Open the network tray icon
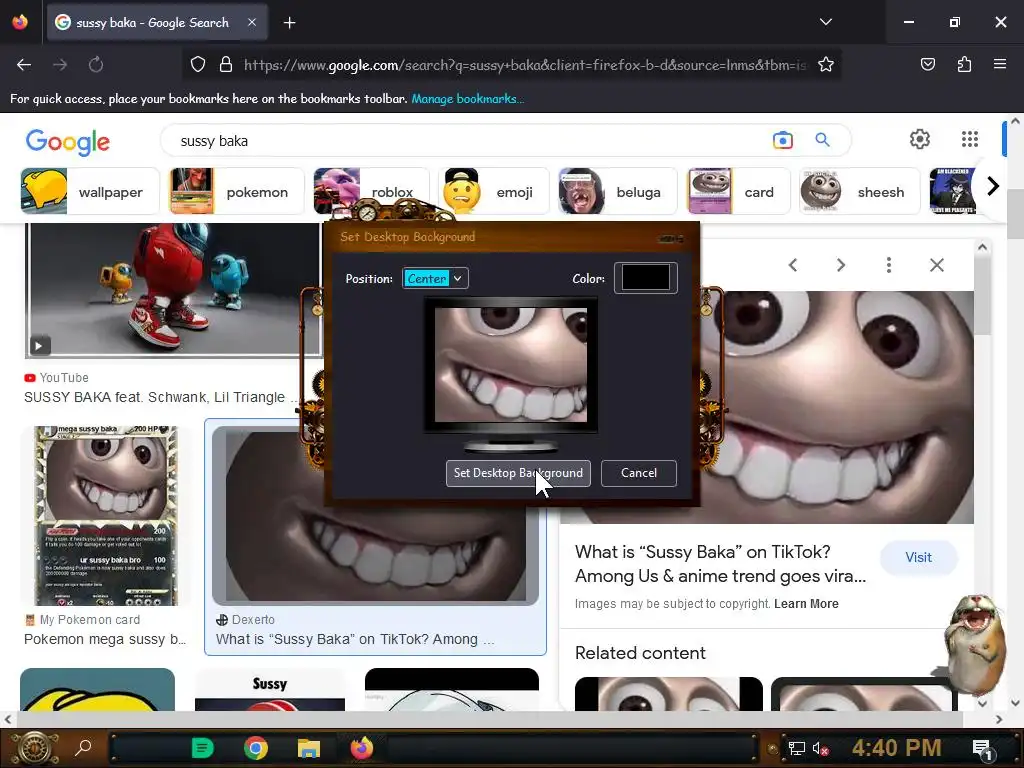Image resolution: width=1024 pixels, height=768 pixels. click(x=796, y=748)
